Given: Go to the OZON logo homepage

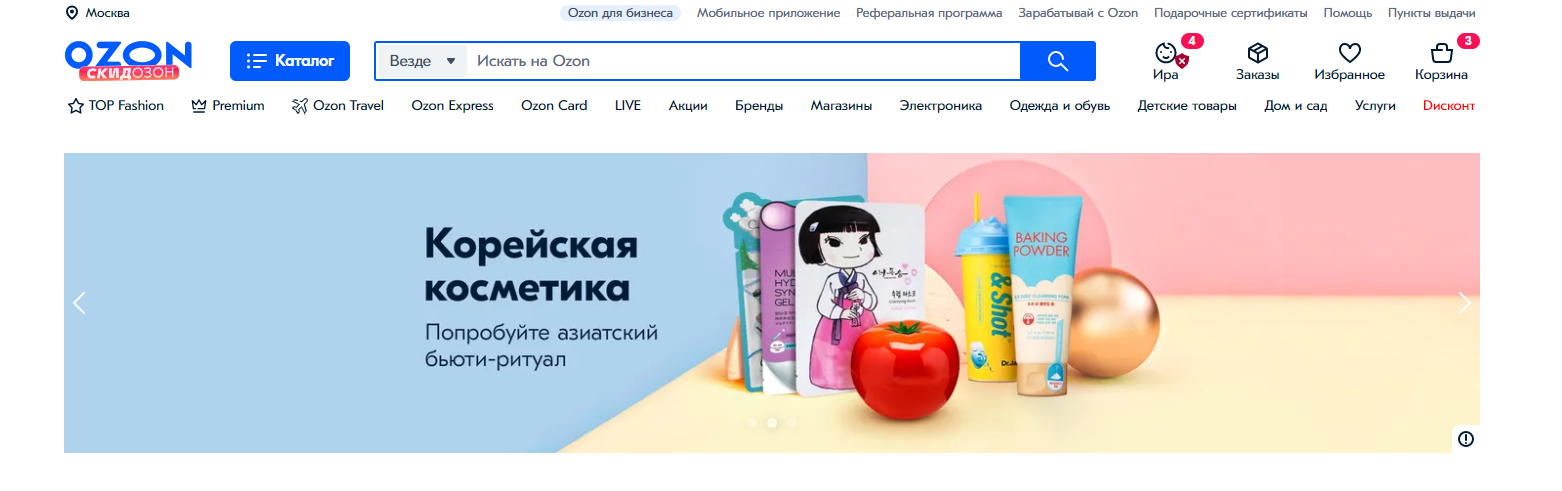Looking at the screenshot, I should (128, 61).
